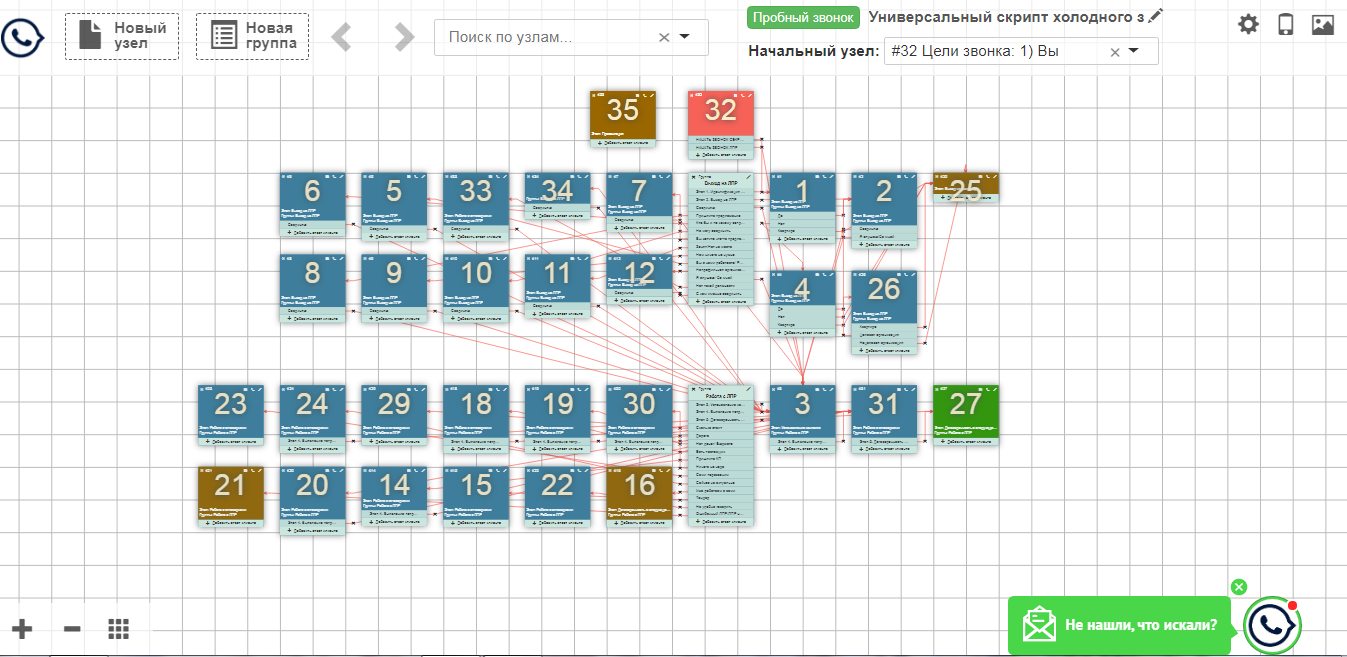The height and width of the screenshot is (657, 1347).
Task: Expand the node search dropdown arrow
Action: coord(685,37)
